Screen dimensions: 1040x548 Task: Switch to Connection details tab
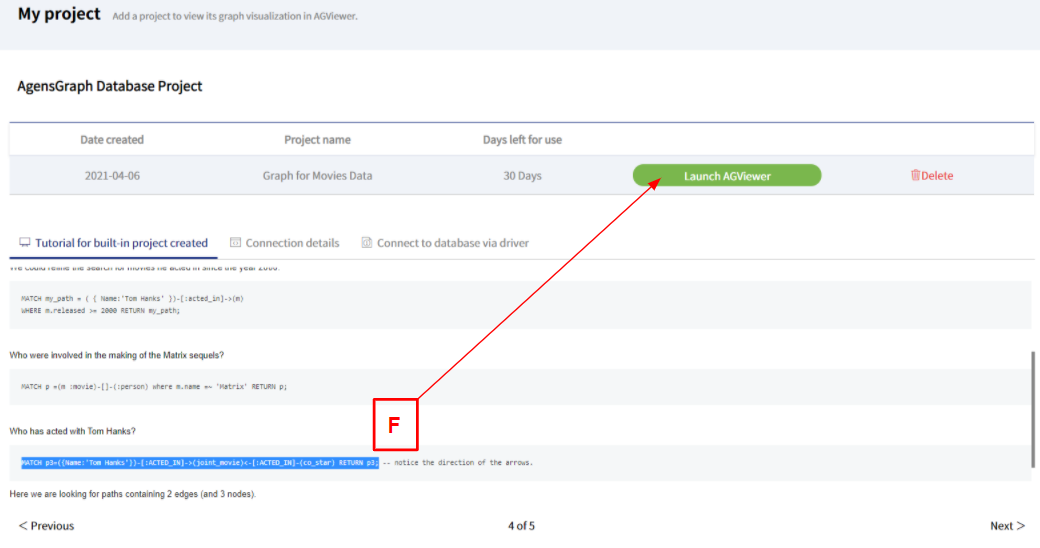click(x=285, y=243)
